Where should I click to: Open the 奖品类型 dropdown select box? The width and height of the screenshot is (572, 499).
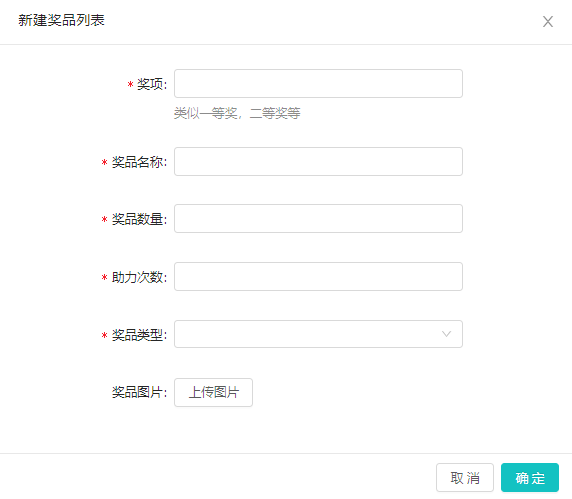[x=318, y=334]
